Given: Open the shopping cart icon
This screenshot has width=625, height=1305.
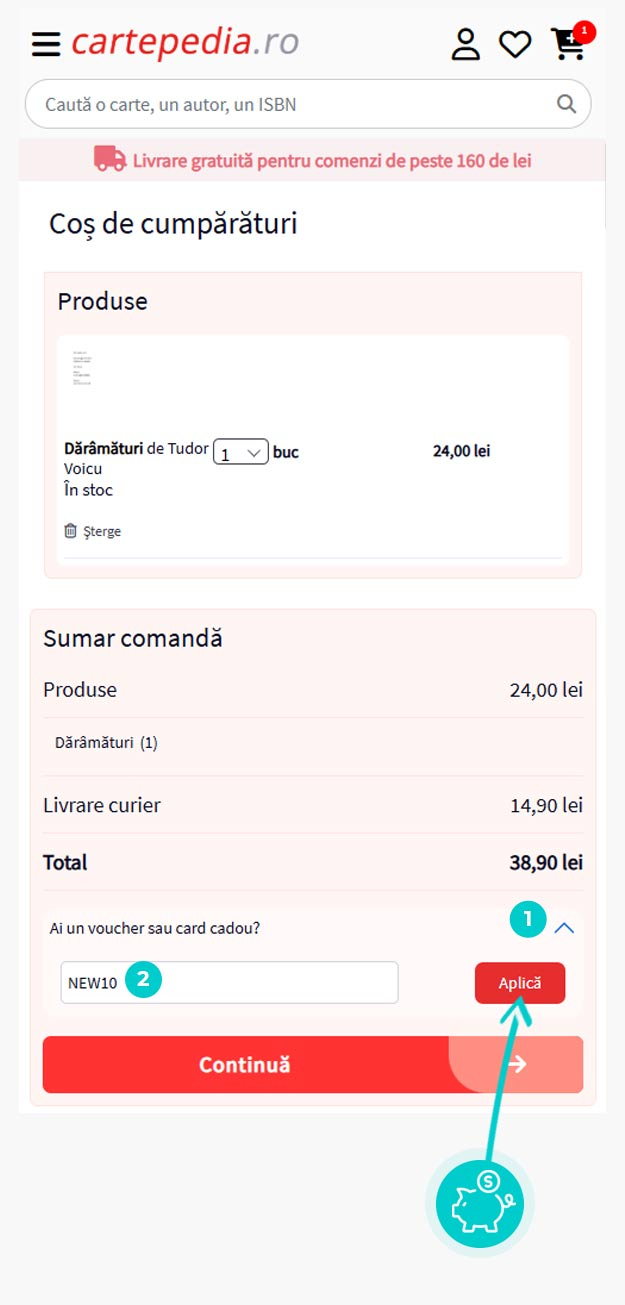Looking at the screenshot, I should click(569, 44).
